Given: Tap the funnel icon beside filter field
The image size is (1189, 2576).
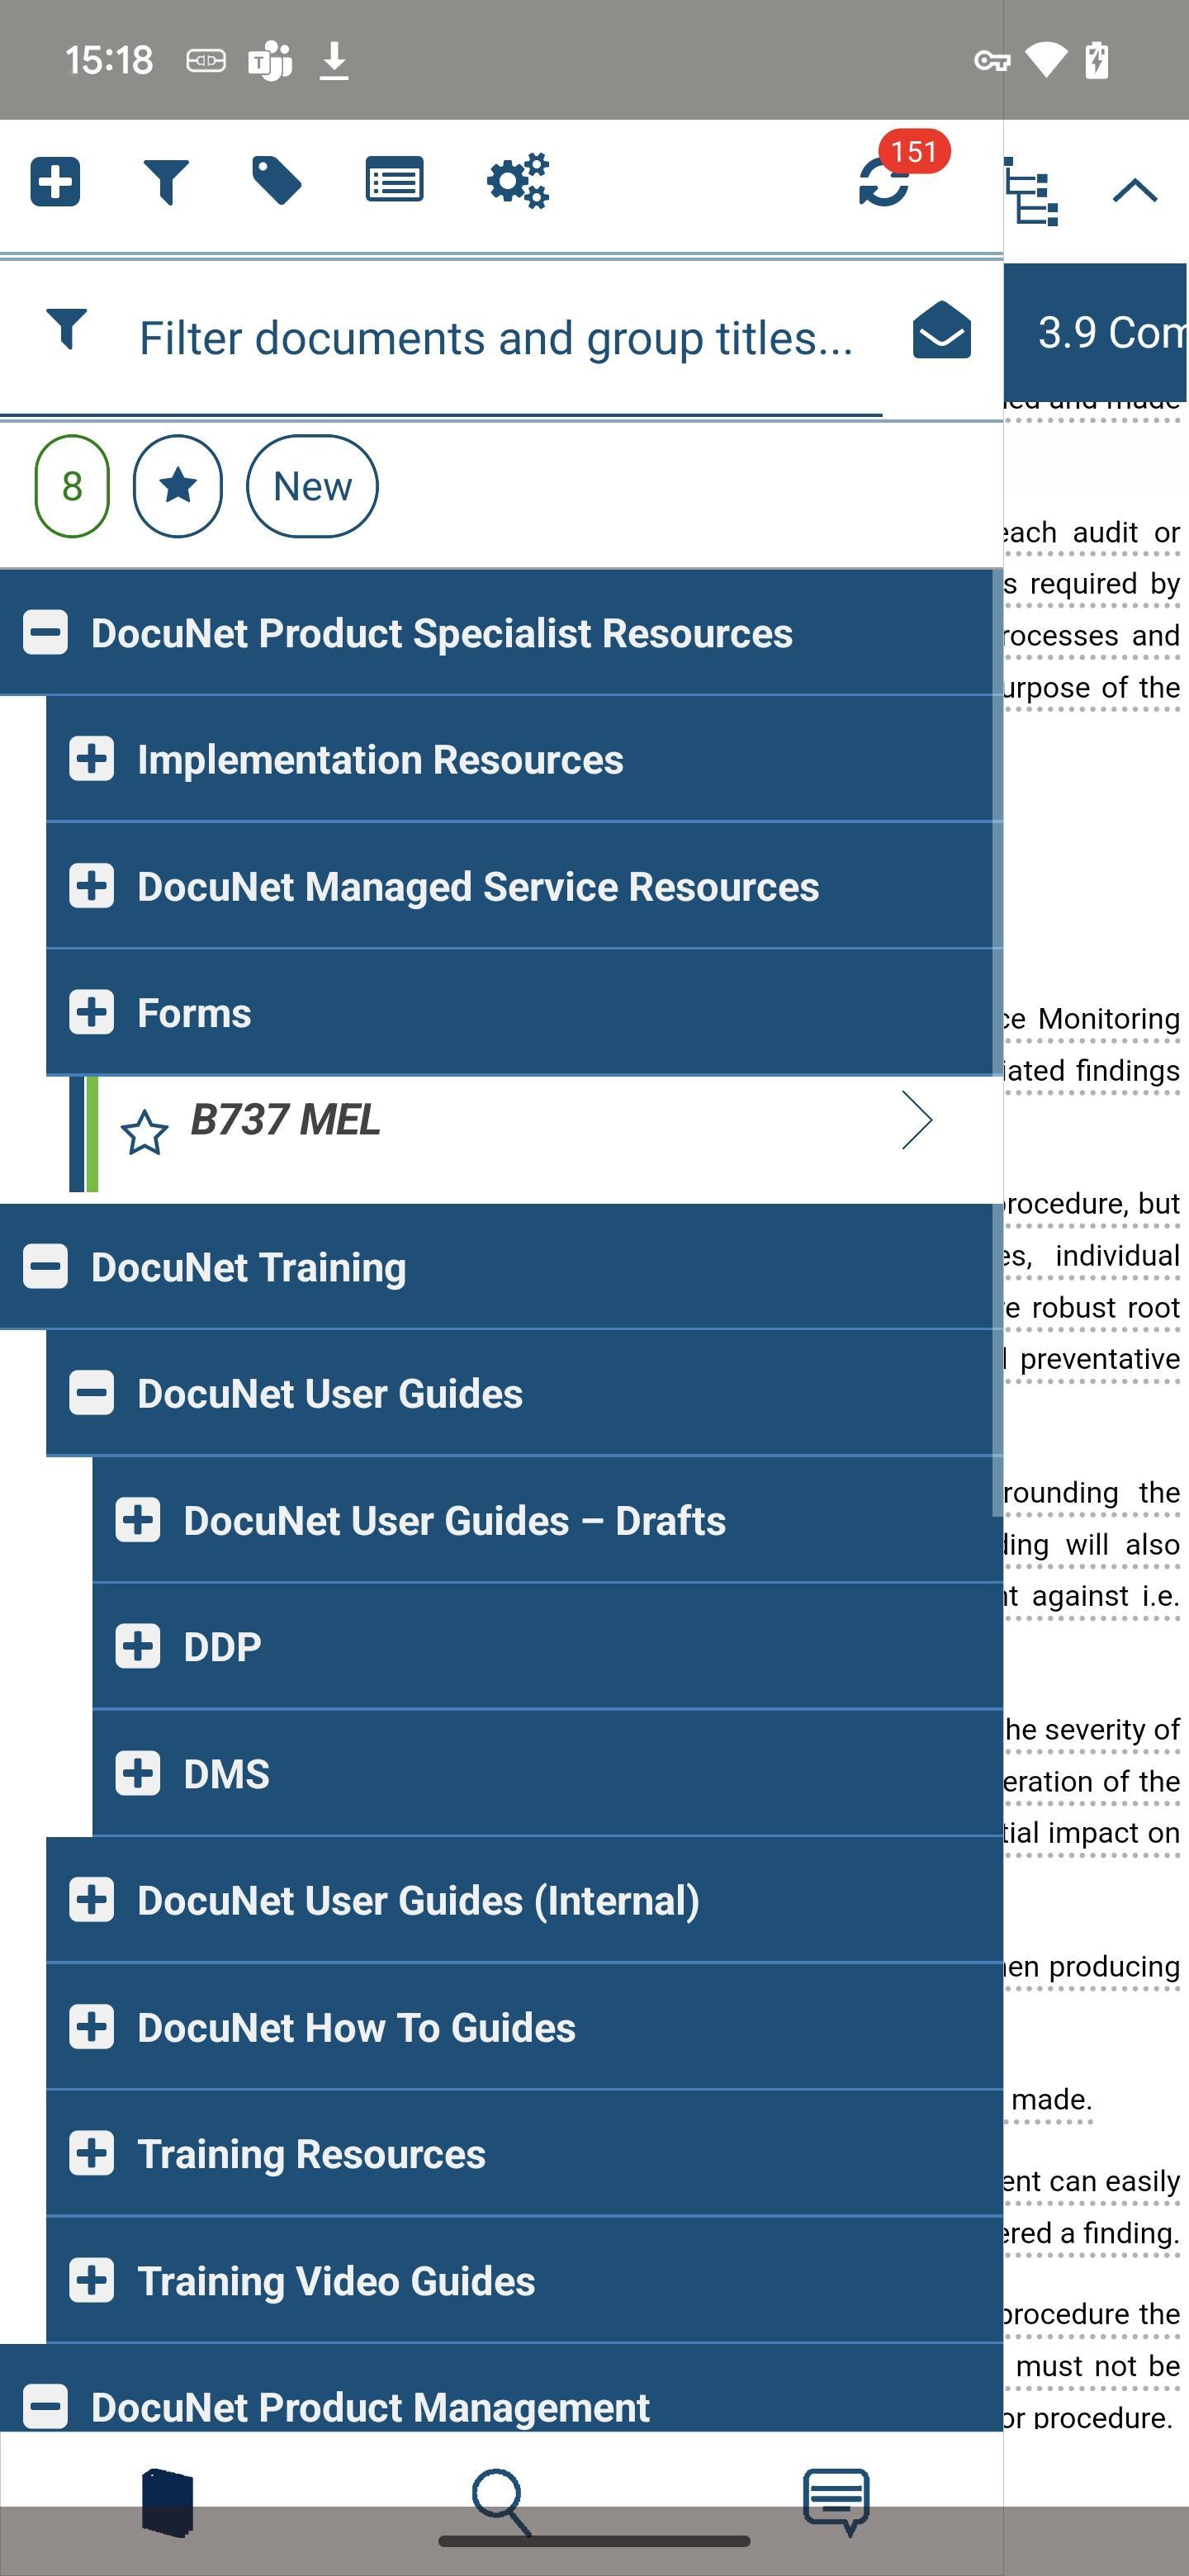Looking at the screenshot, I should [x=67, y=329].
